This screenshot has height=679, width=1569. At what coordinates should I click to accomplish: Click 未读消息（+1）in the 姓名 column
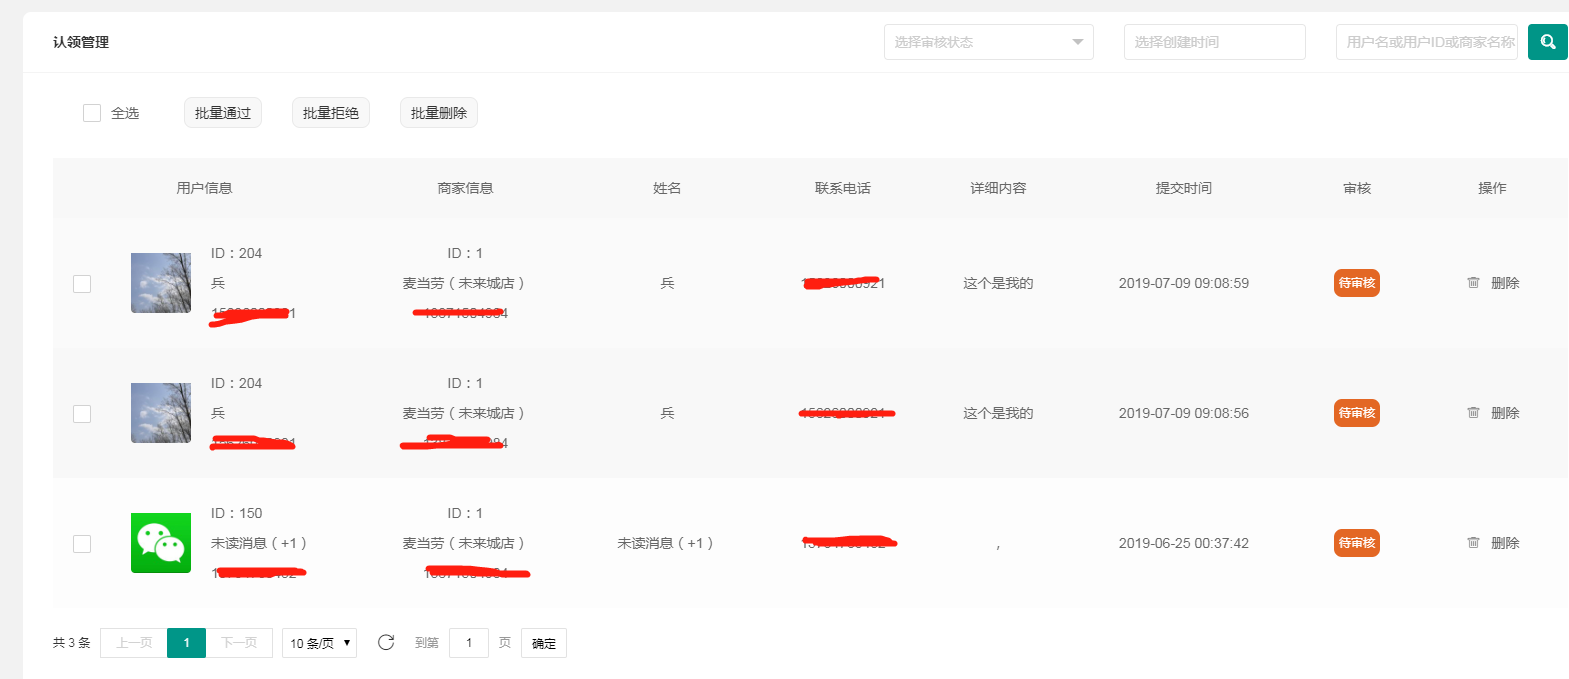click(667, 543)
